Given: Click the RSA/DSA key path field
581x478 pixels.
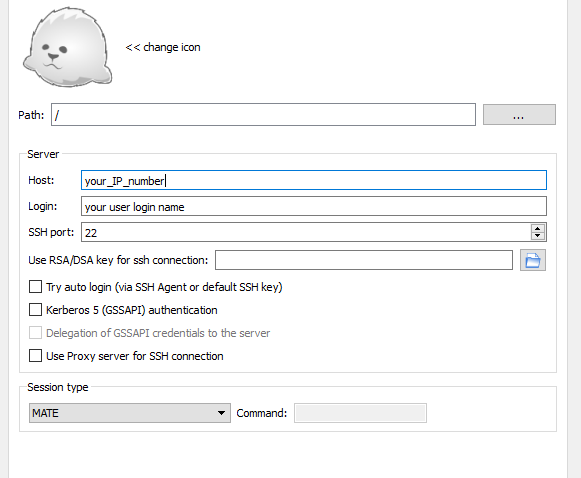Looking at the screenshot, I should (x=364, y=260).
